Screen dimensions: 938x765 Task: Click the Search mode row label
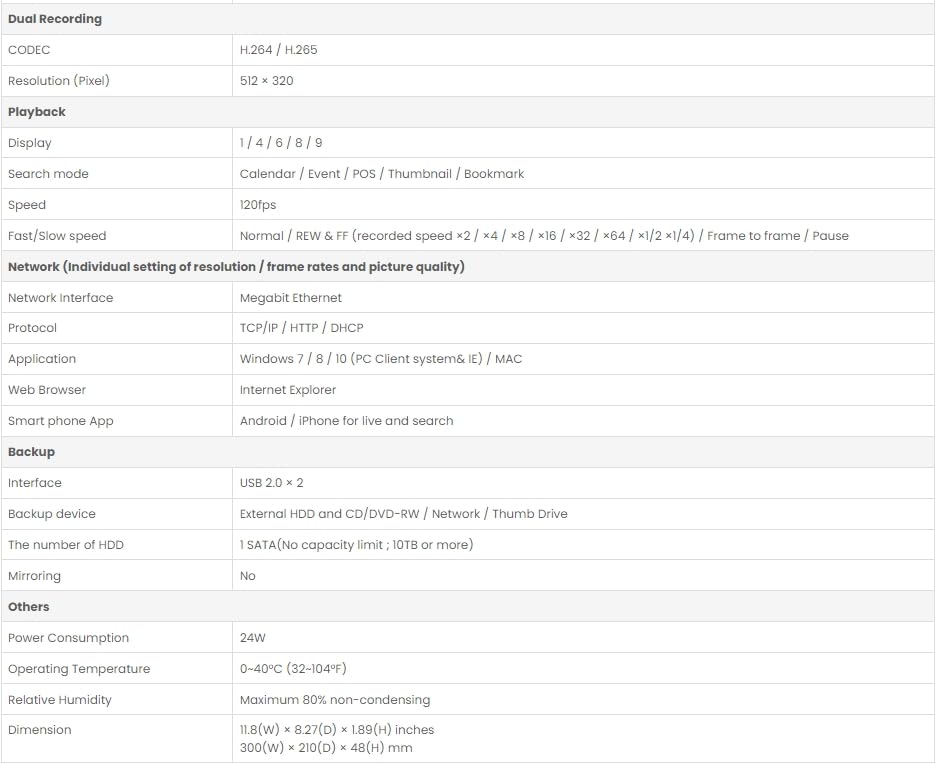[x=48, y=174]
